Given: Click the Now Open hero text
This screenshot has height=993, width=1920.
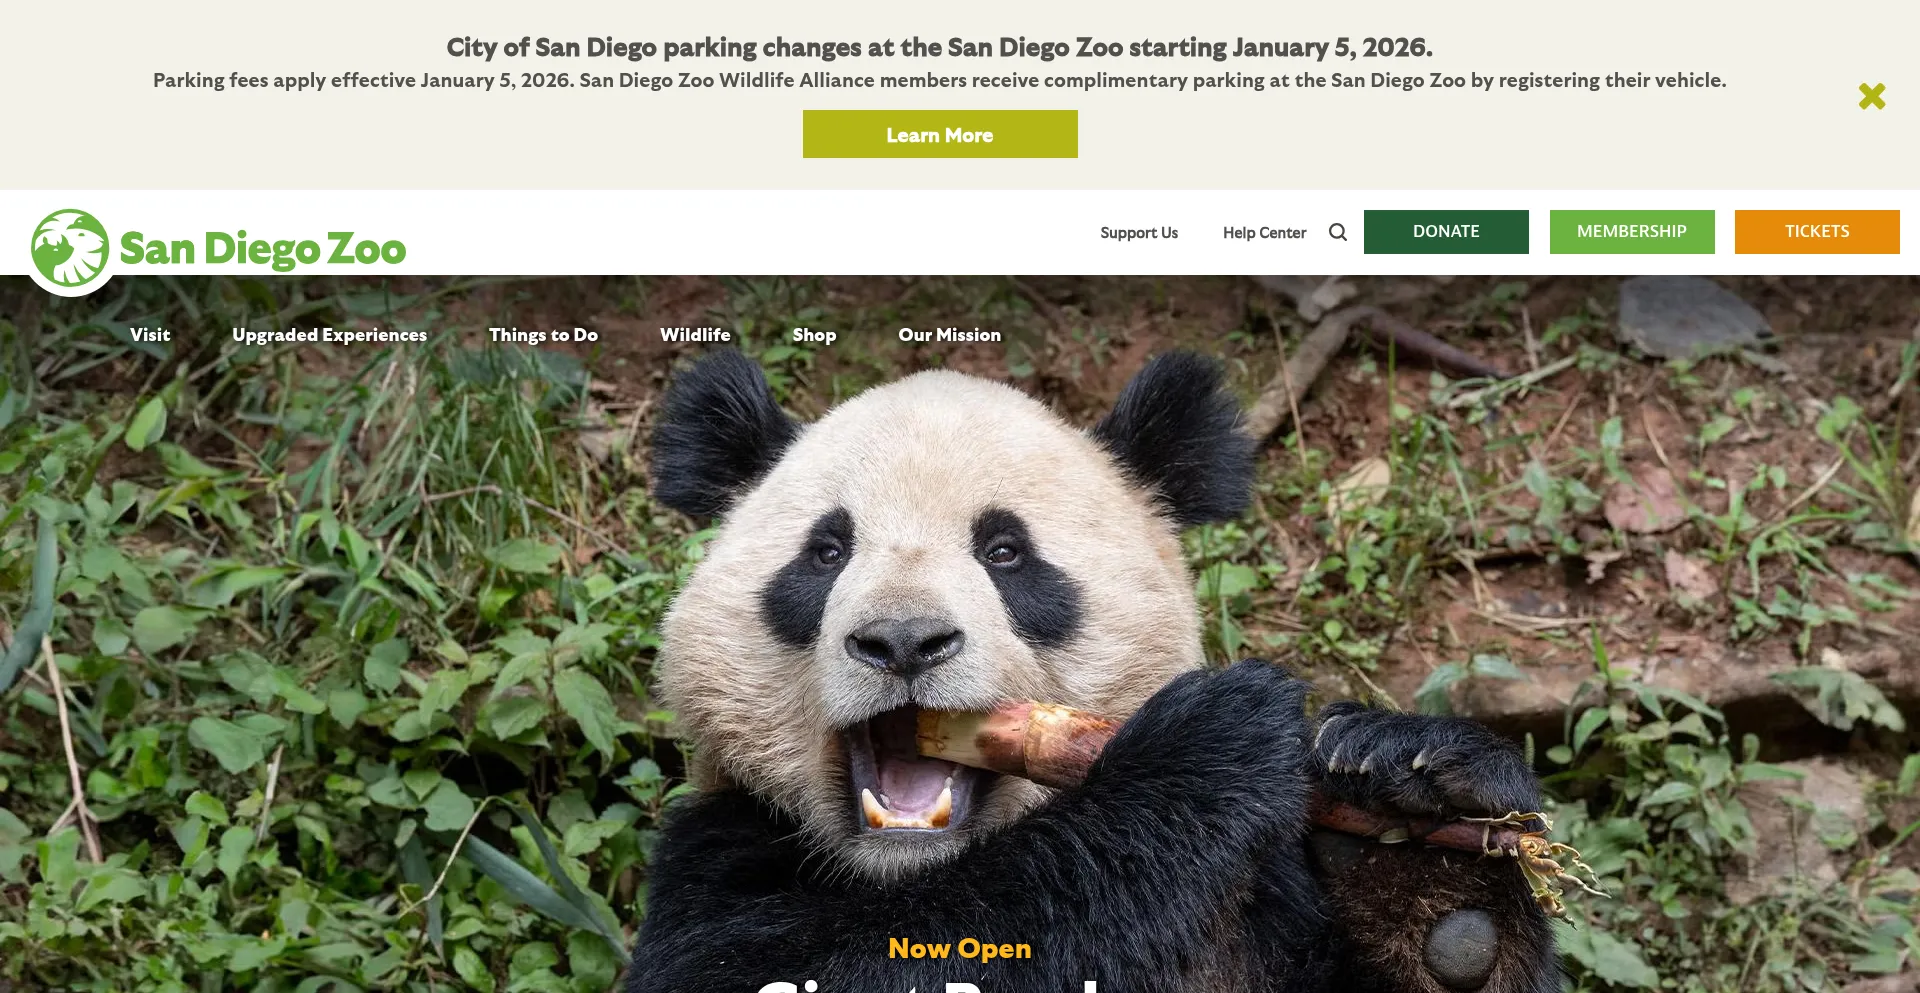Looking at the screenshot, I should (960, 948).
